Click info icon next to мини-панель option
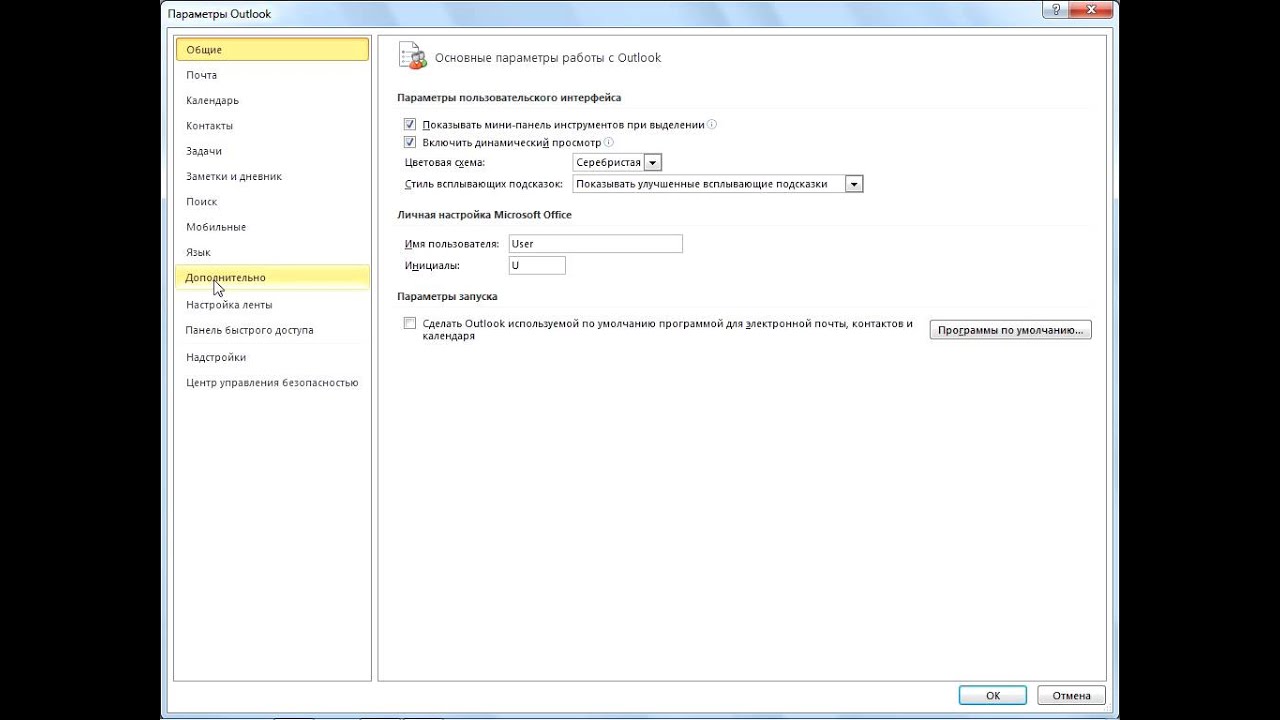Screen dimensions: 1280x720 point(712,125)
